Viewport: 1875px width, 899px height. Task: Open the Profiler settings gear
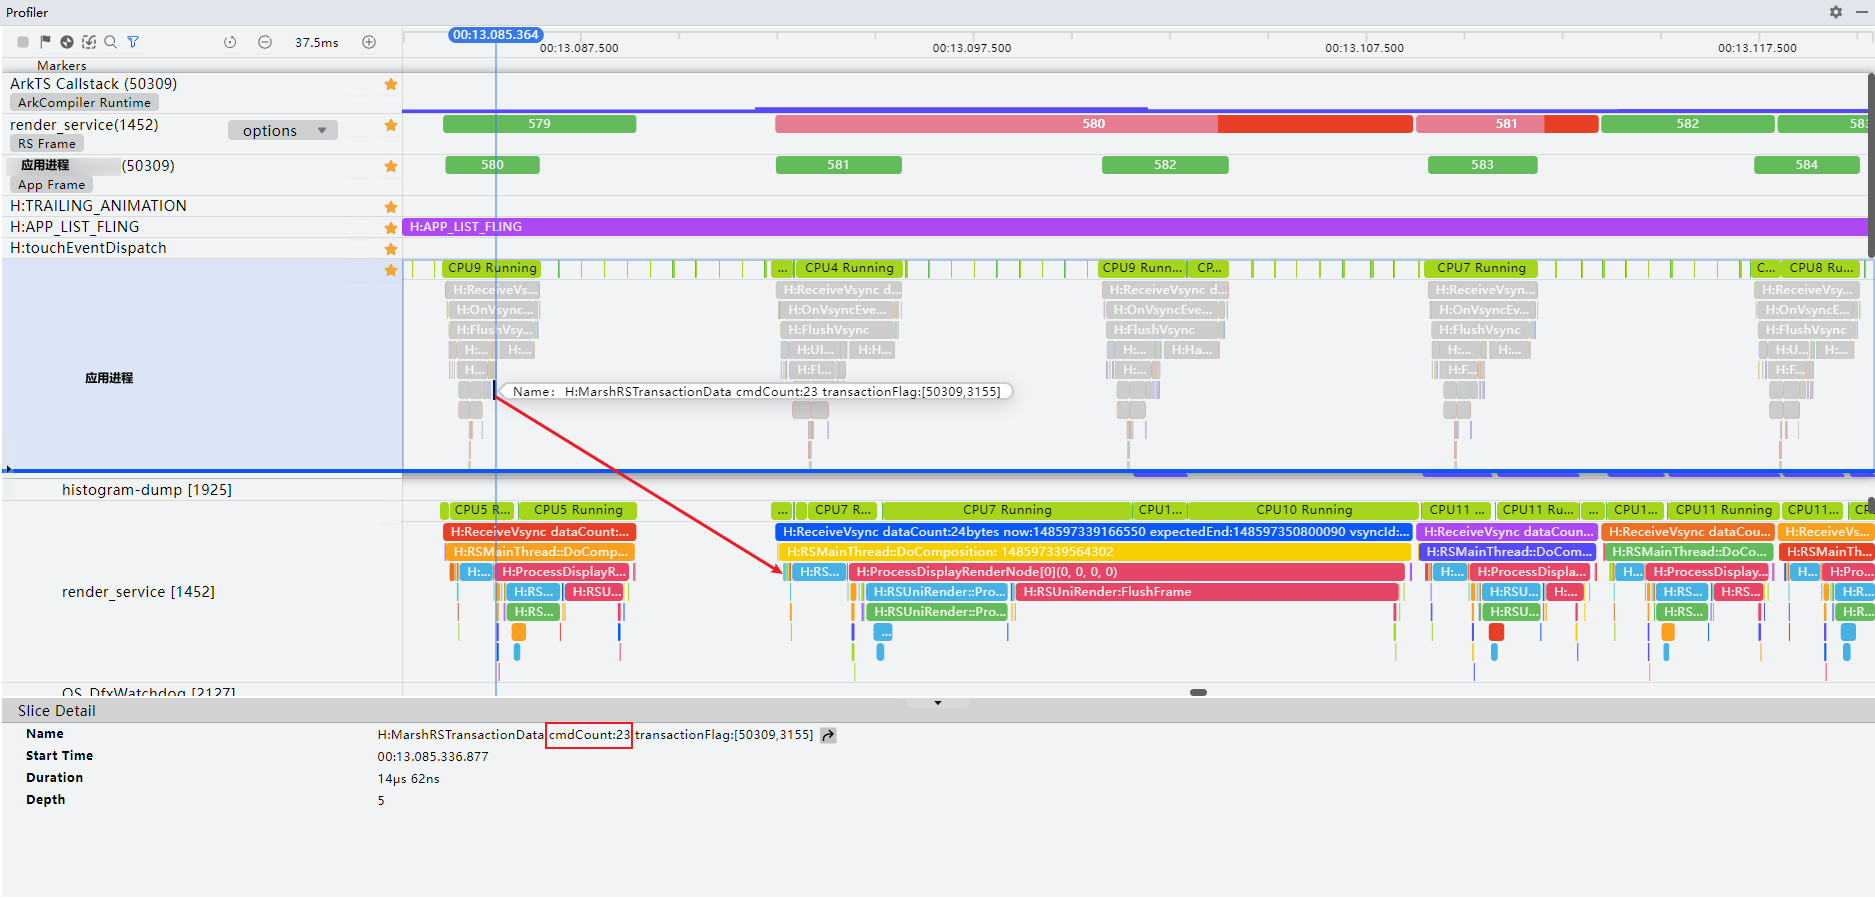tap(1836, 12)
